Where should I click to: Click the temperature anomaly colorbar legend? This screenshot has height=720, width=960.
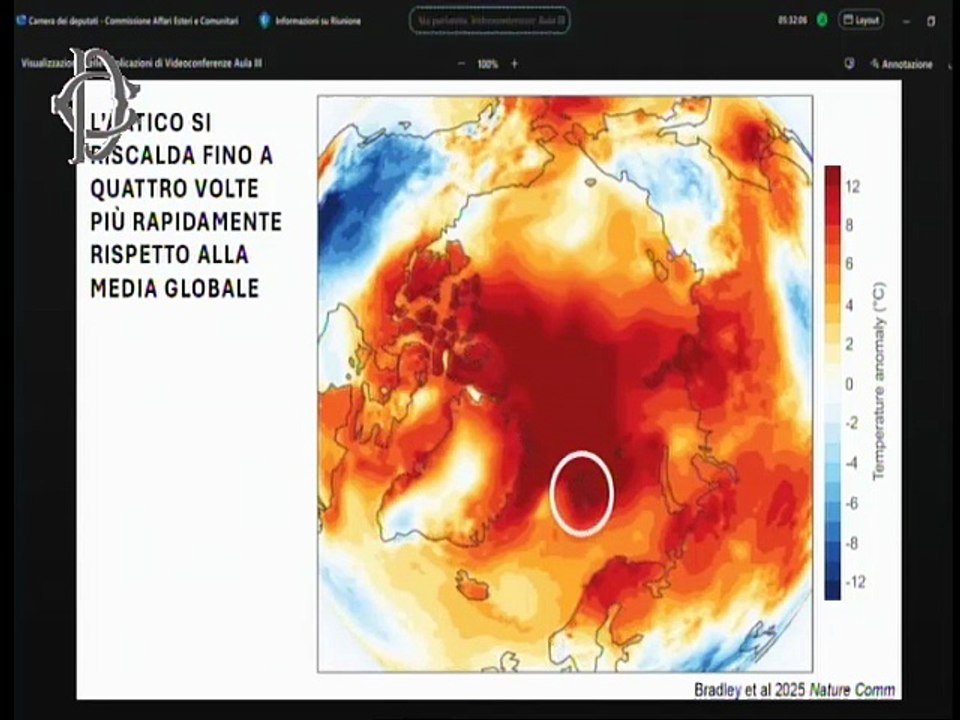coord(833,383)
